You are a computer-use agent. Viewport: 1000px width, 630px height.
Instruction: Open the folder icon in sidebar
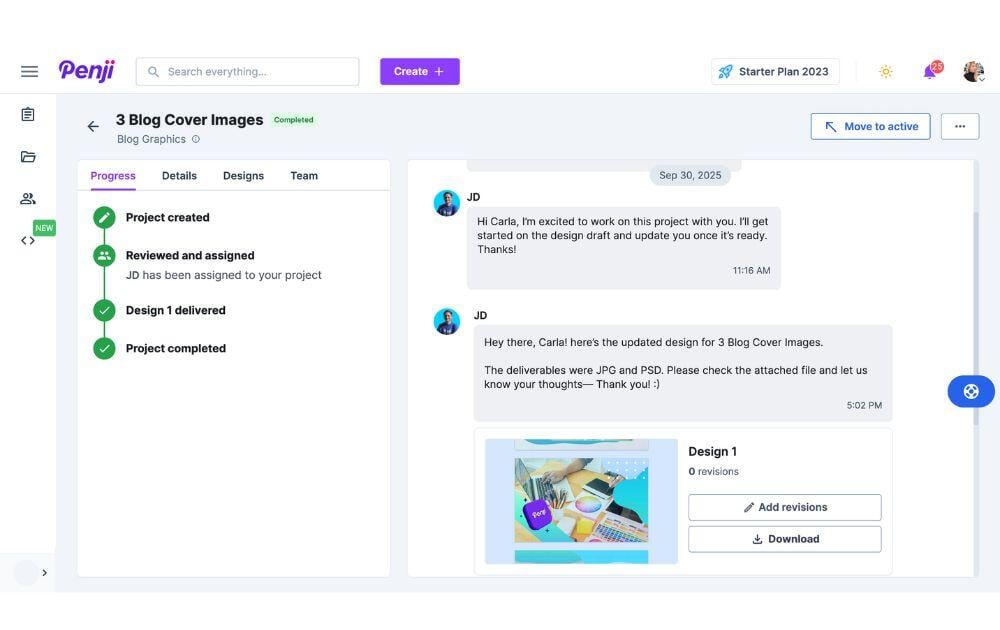click(x=28, y=157)
